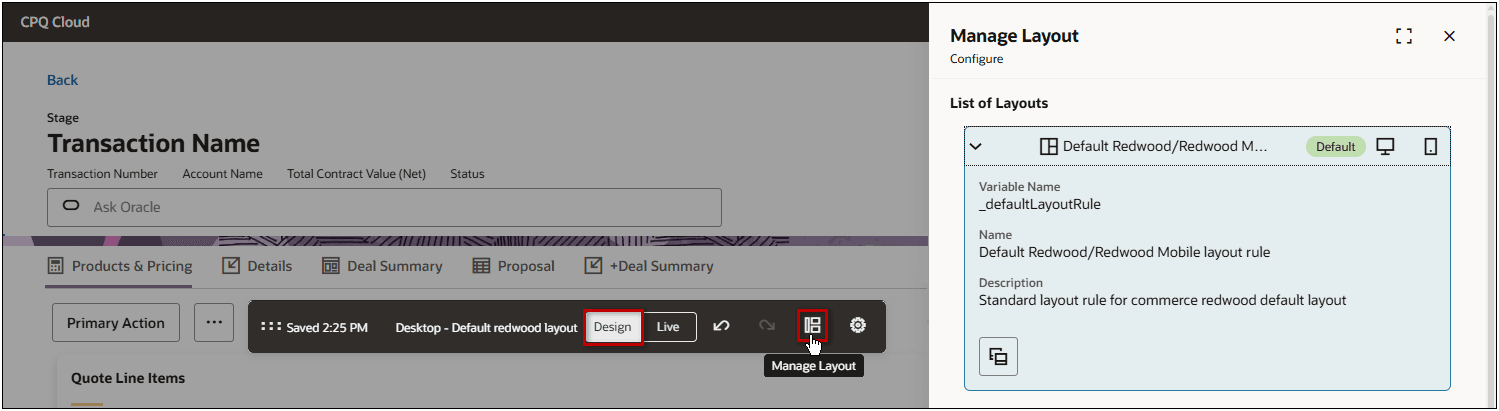Click the Ask Oracle icon
Viewport: 1499px width, 411px height.
71,207
